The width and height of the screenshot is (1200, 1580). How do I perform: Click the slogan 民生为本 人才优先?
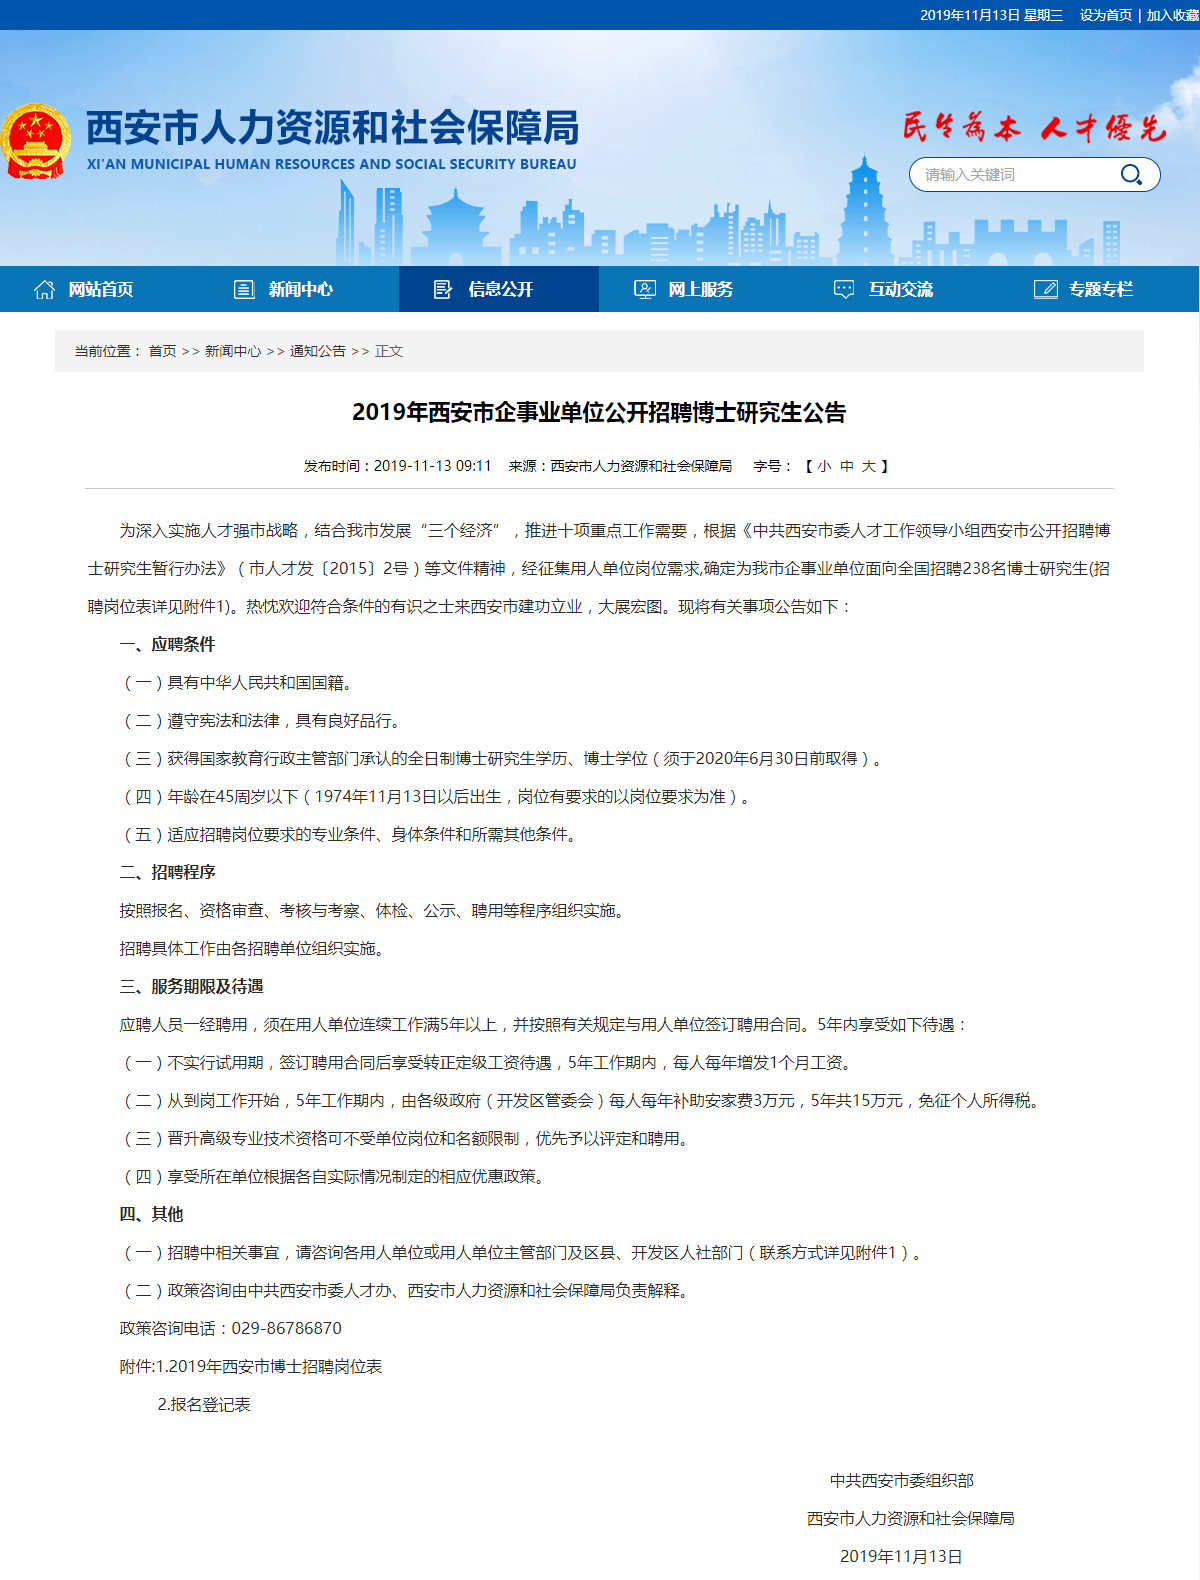[x=1034, y=127]
